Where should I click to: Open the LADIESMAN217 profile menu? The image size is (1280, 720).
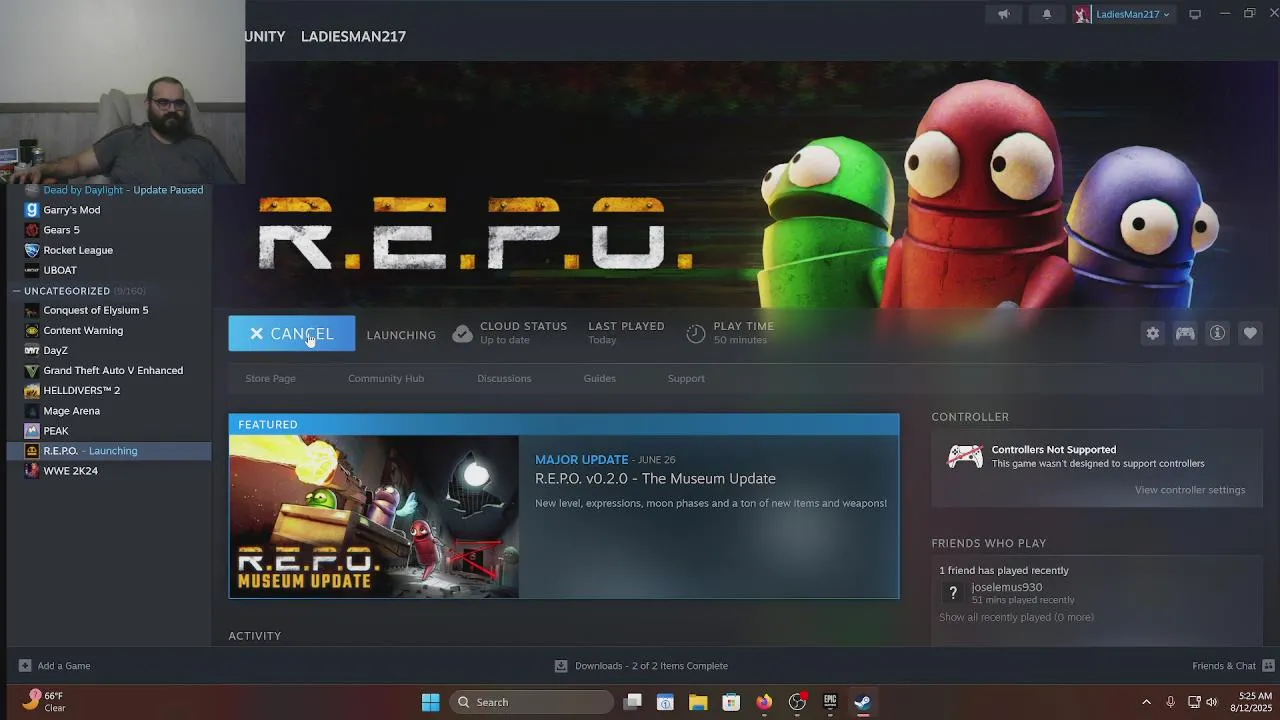353,36
